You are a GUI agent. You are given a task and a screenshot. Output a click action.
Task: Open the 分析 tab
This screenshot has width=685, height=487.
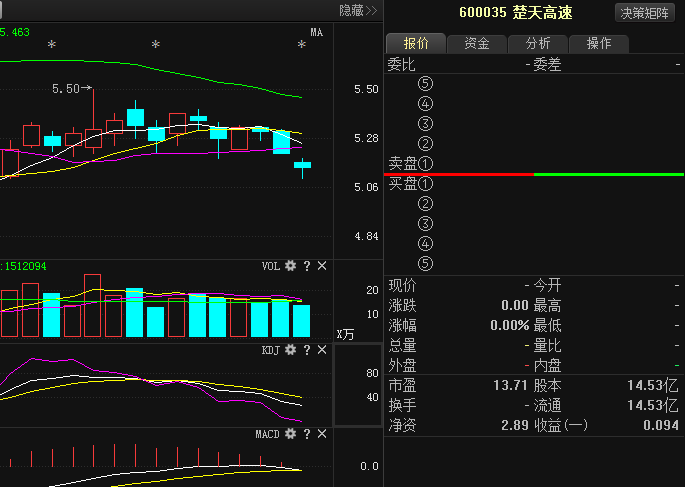click(x=538, y=43)
